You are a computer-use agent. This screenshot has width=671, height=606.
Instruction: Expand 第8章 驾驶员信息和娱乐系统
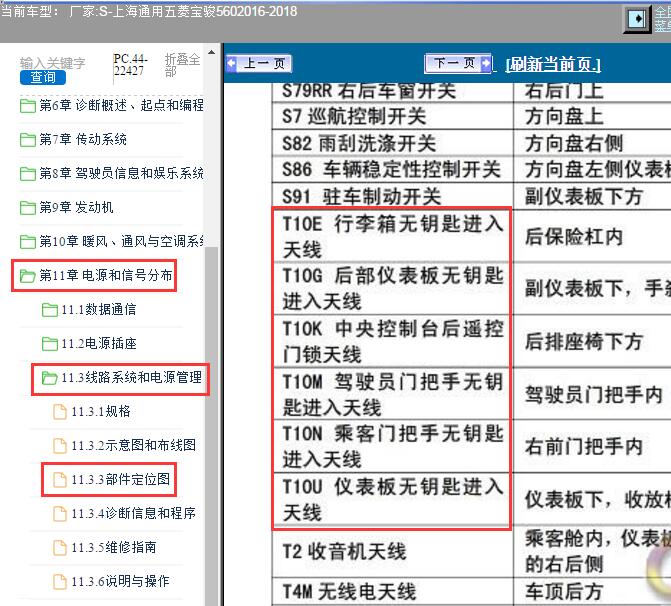point(122,173)
